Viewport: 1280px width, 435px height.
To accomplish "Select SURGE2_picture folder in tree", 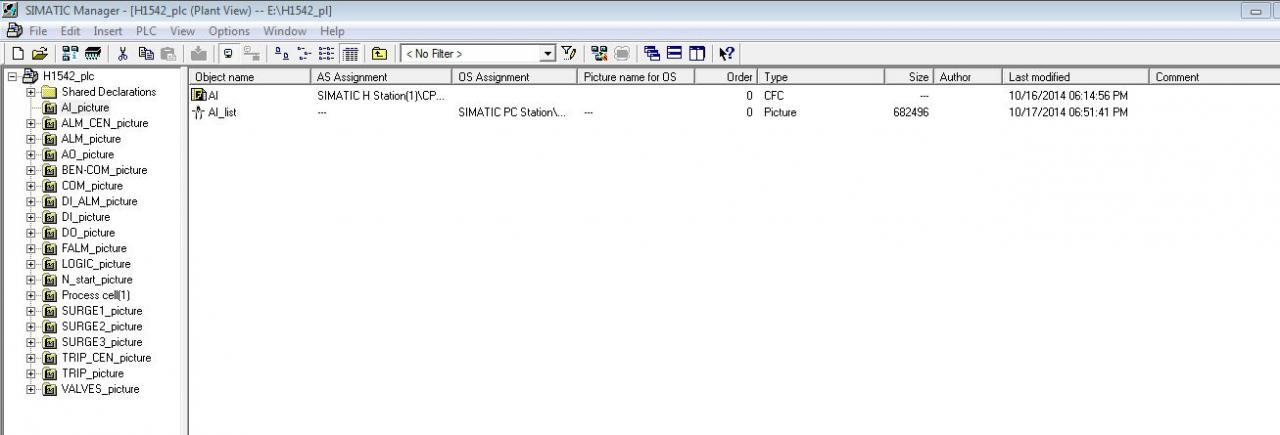I will click(102, 326).
